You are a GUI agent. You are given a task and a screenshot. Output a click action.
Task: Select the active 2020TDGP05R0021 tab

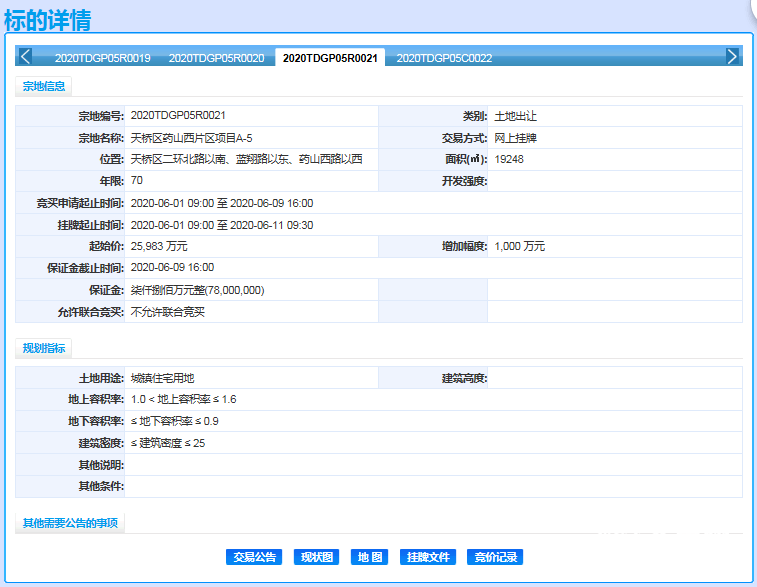click(330, 59)
